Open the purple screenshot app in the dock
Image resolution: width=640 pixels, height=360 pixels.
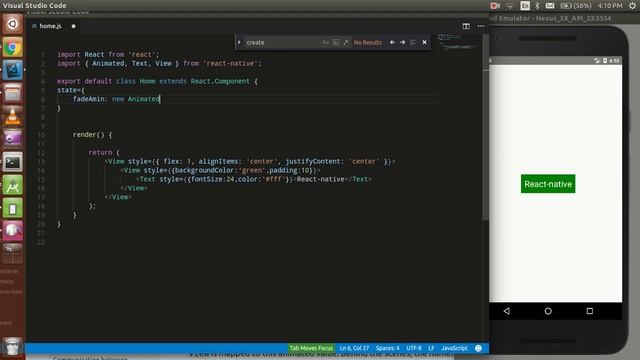(13, 139)
